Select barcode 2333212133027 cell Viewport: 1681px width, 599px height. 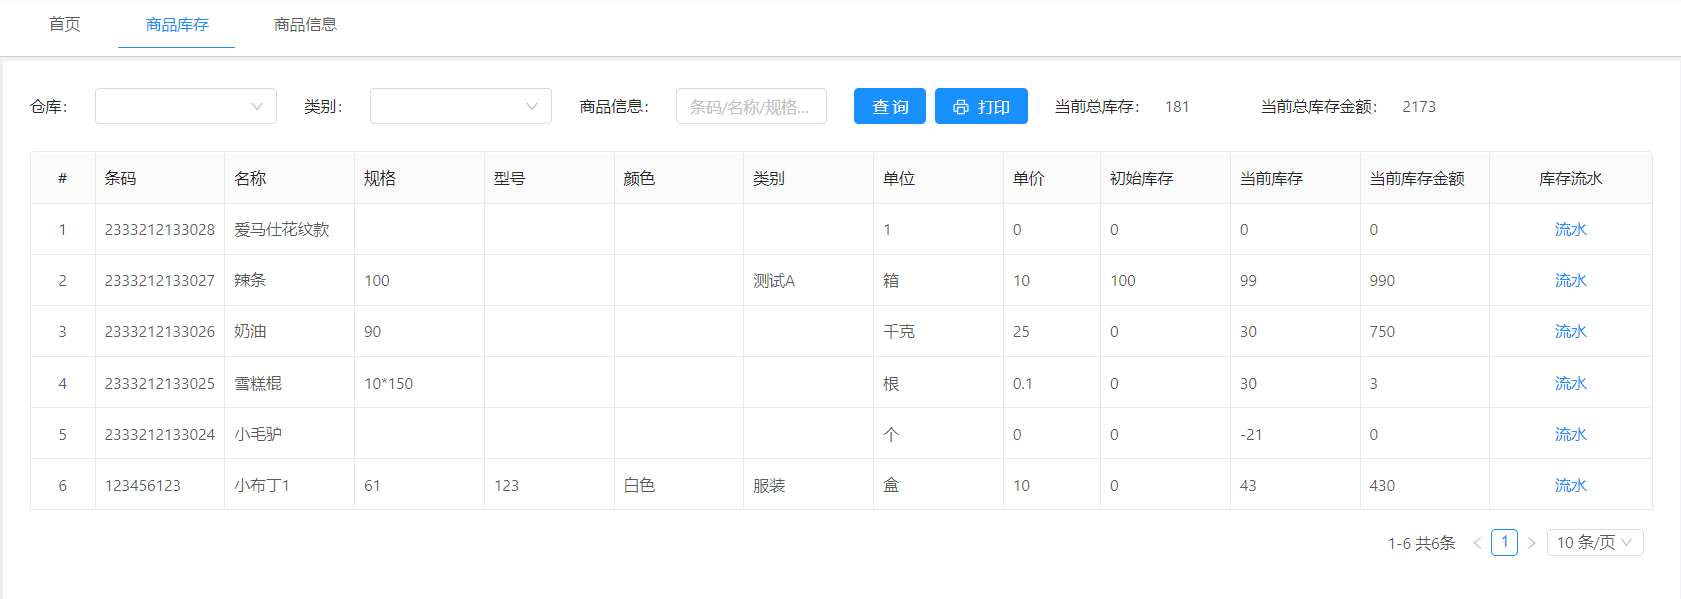160,280
